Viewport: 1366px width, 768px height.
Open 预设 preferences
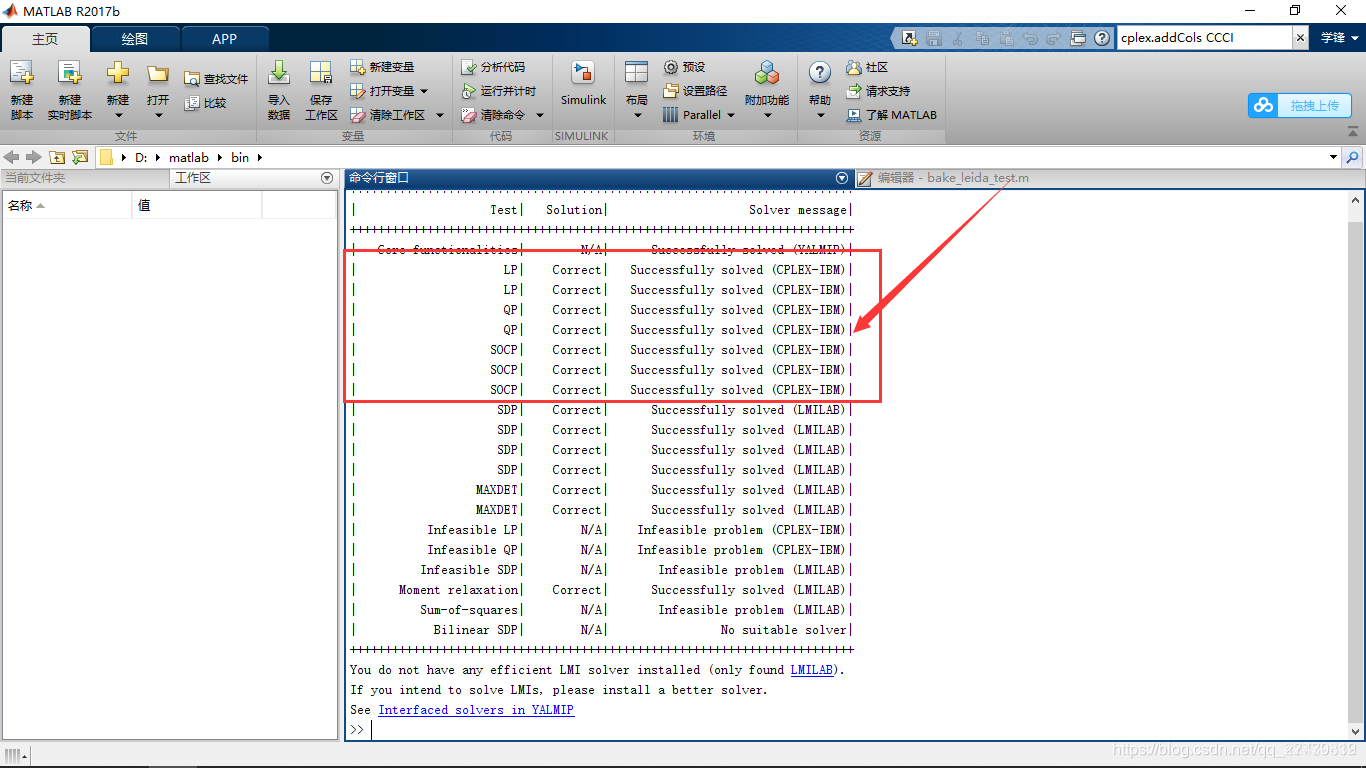pyautogui.click(x=685, y=67)
